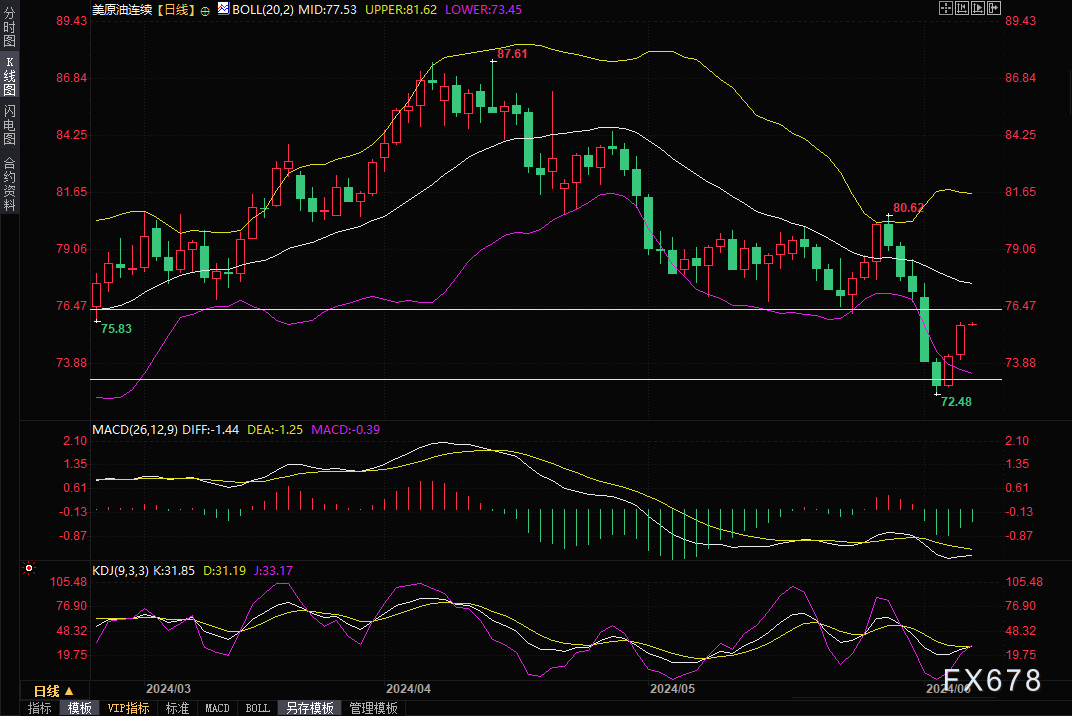Image resolution: width=1072 pixels, height=716 pixels.
Task: Select the 指标 tab at the bottom
Action: 40,708
